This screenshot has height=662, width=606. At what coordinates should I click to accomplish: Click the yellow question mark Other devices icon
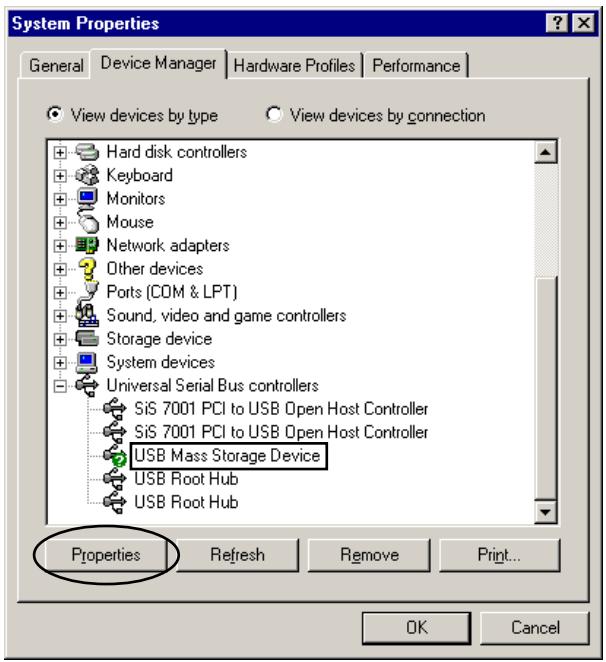coord(87,269)
